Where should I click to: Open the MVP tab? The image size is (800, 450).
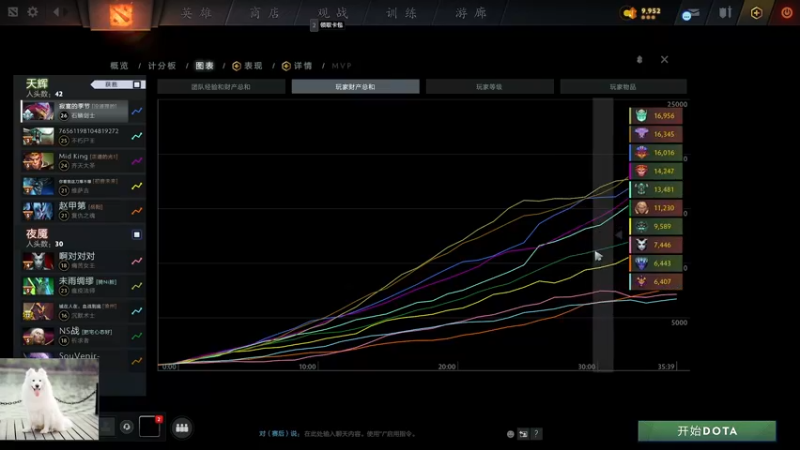(x=341, y=66)
